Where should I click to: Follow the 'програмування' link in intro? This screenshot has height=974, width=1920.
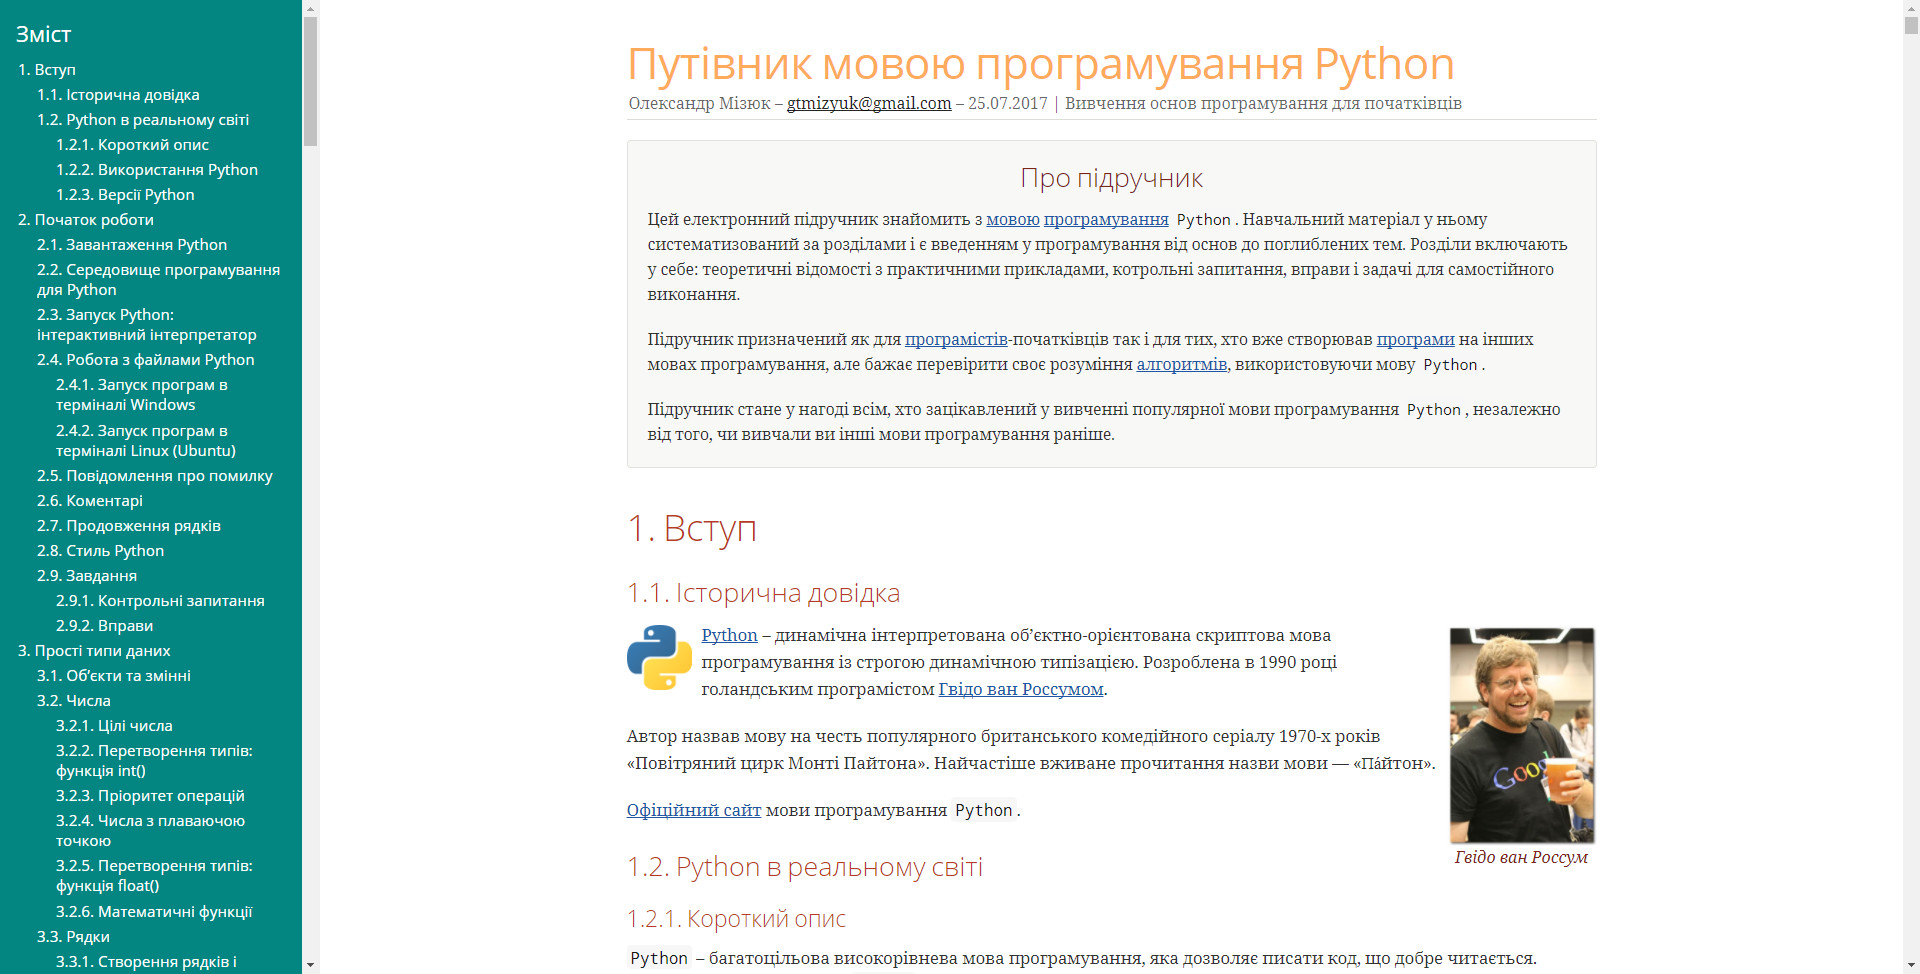(x=1106, y=219)
